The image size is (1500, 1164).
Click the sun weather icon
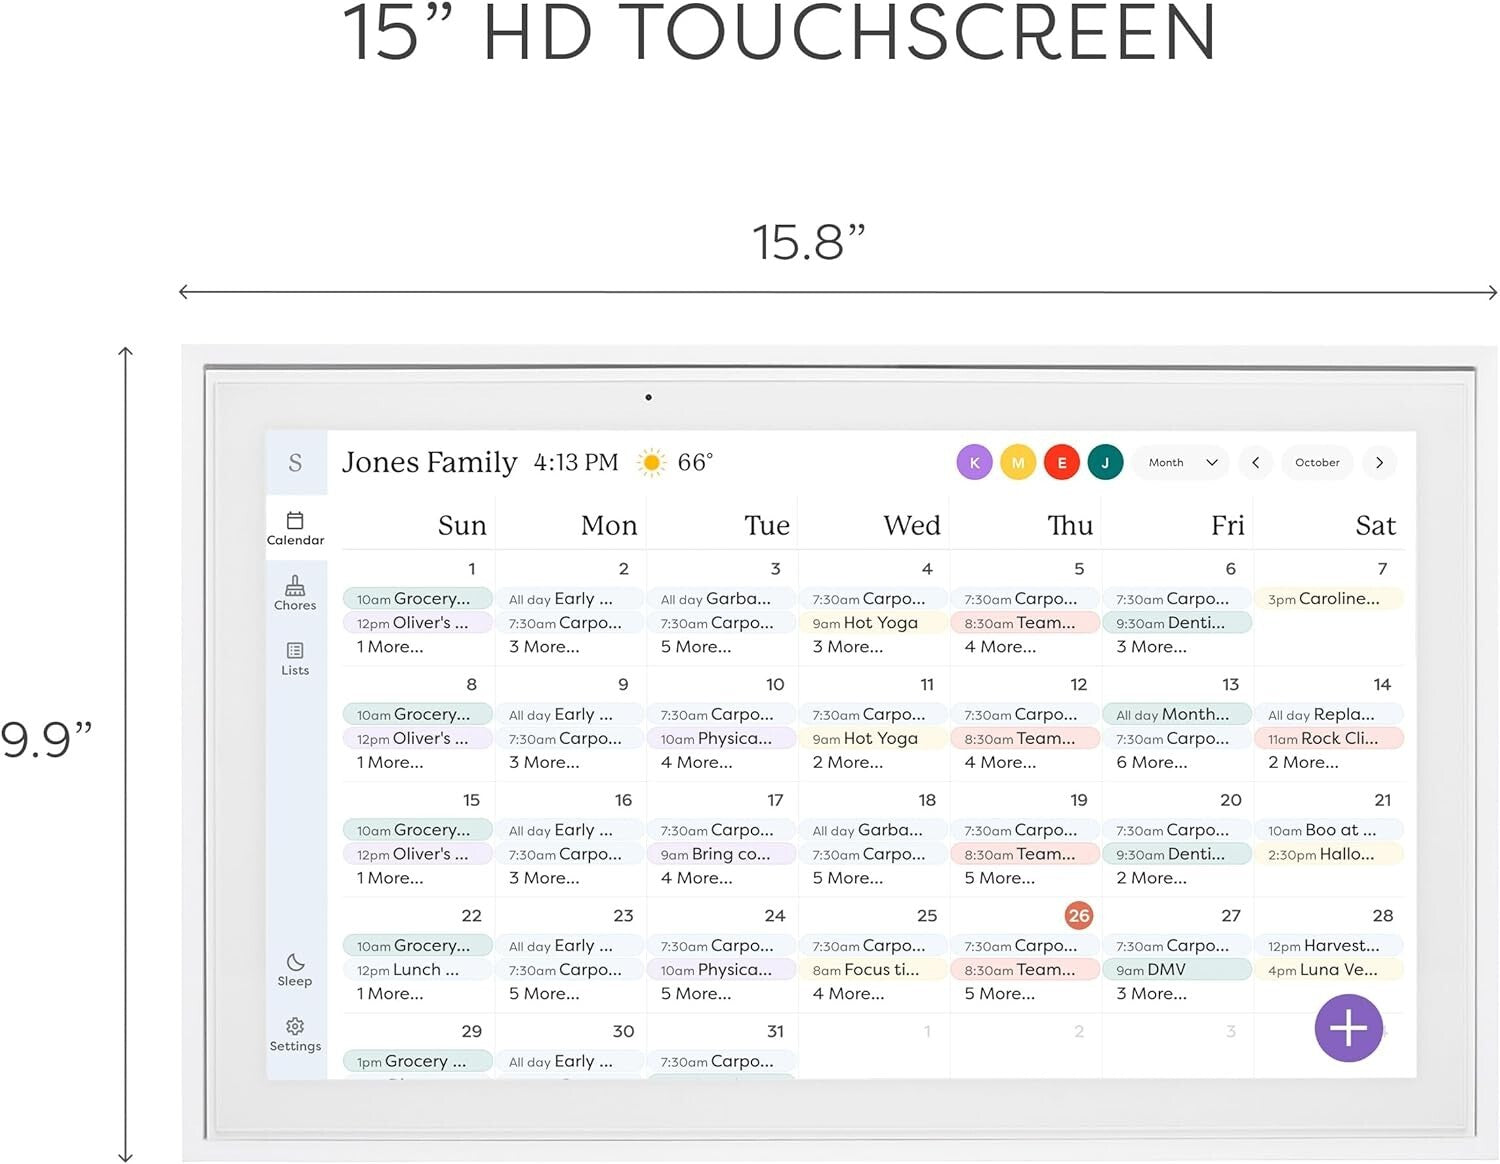(x=651, y=462)
